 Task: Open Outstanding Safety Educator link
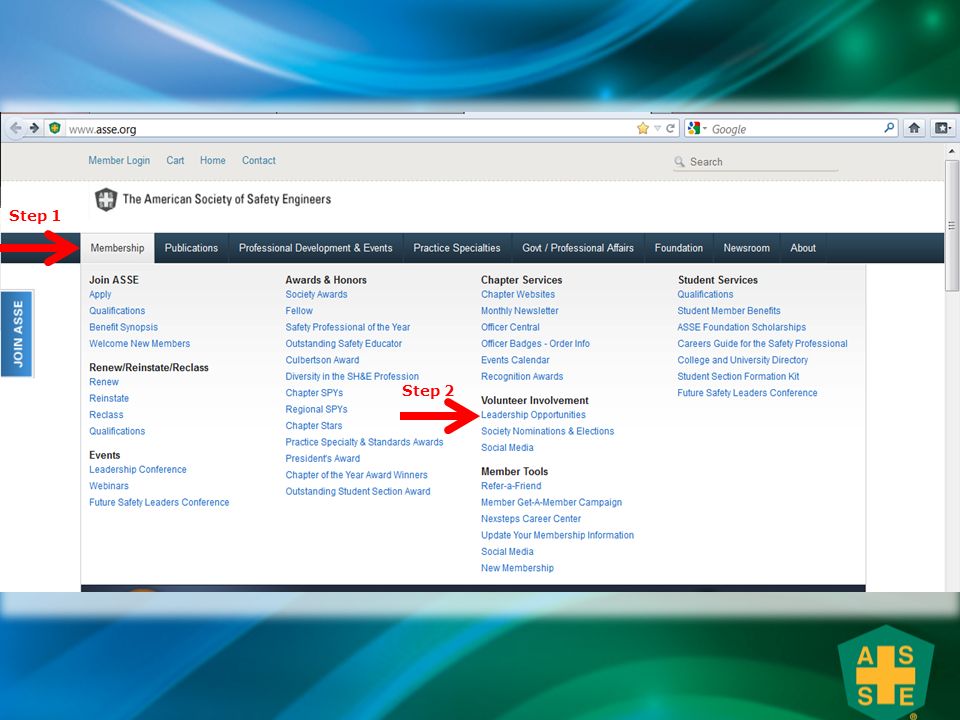coord(343,343)
